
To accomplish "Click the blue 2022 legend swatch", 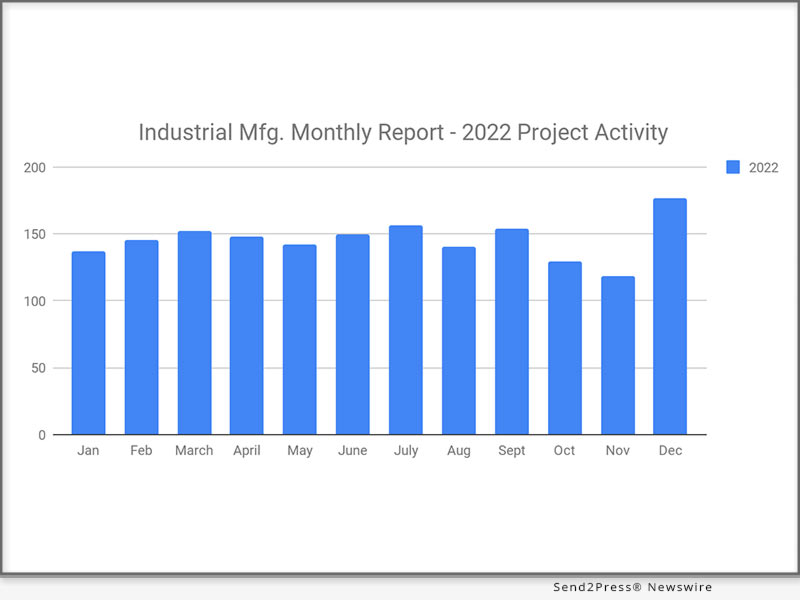I will [733, 168].
